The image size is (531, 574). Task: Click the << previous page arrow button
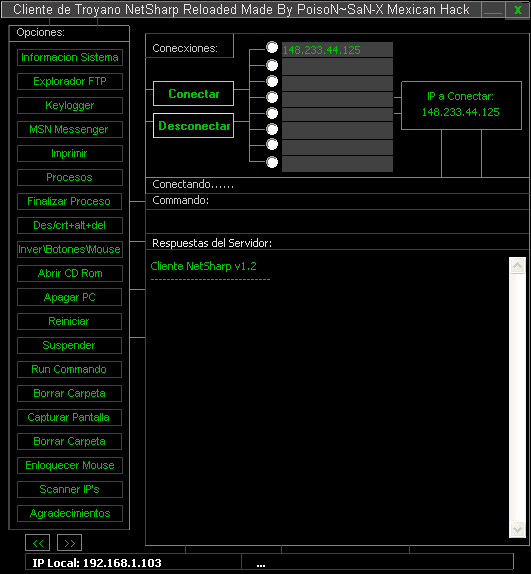[x=38, y=543]
